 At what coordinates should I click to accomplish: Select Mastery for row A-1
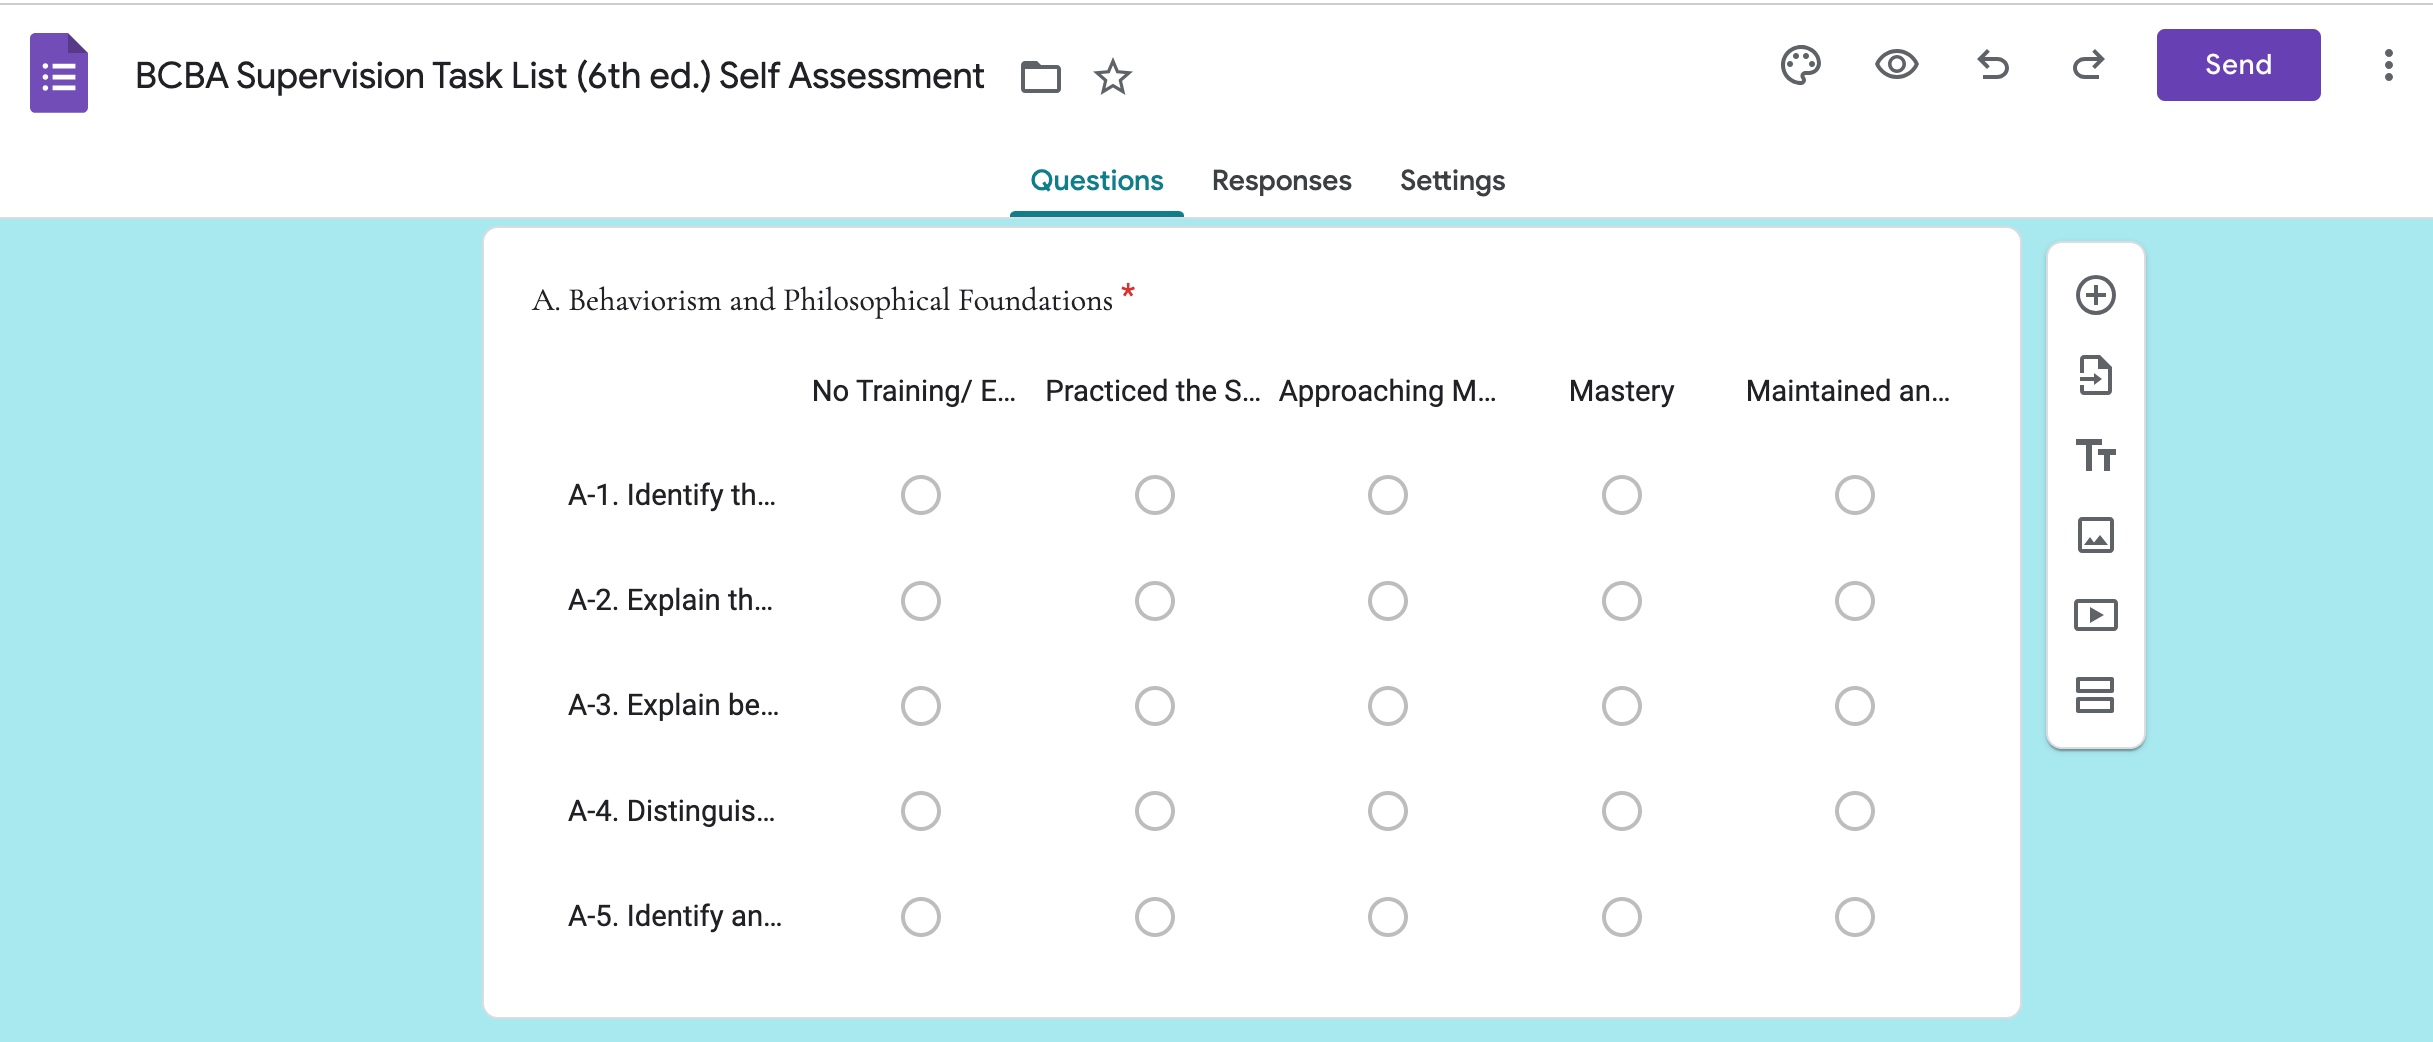[1620, 494]
